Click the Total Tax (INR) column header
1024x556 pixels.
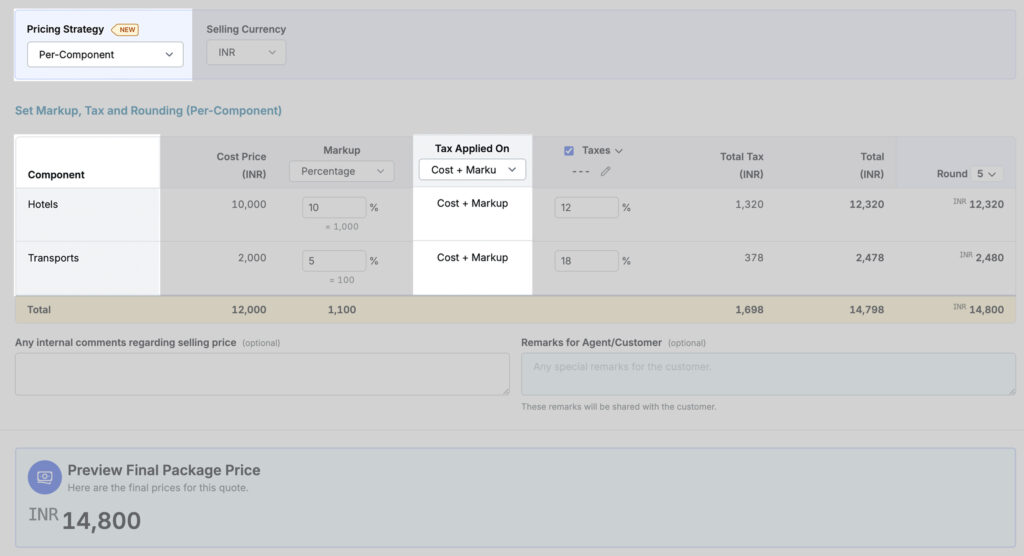click(x=742, y=165)
